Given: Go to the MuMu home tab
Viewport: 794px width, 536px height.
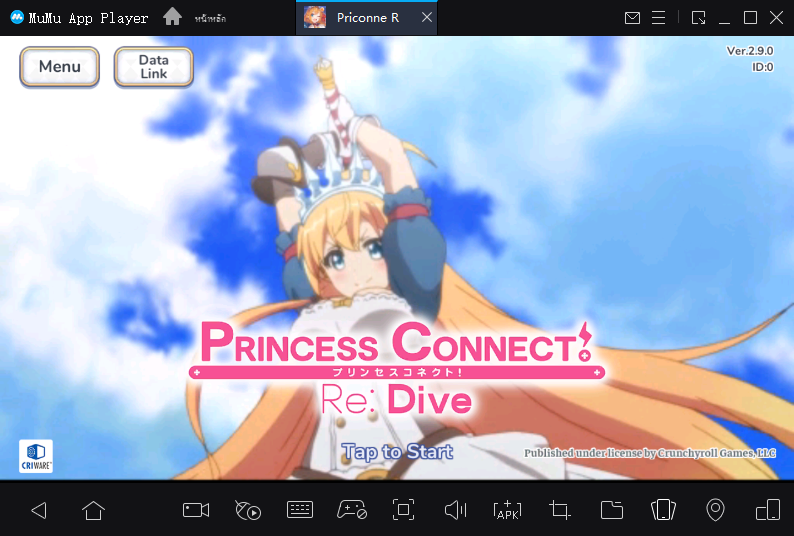Looking at the screenshot, I should [173, 18].
